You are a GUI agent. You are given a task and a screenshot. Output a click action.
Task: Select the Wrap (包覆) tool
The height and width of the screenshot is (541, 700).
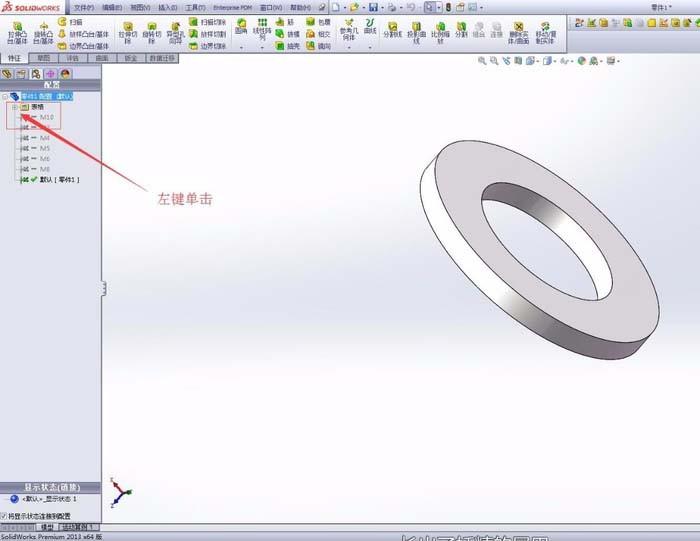(x=318, y=22)
